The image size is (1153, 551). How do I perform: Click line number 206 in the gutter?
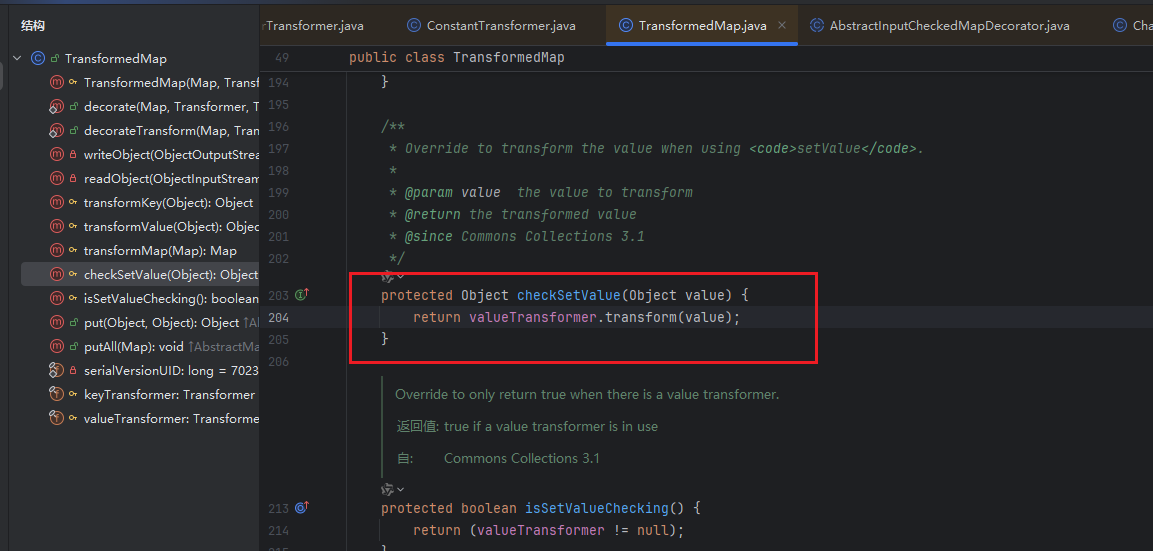(x=278, y=361)
